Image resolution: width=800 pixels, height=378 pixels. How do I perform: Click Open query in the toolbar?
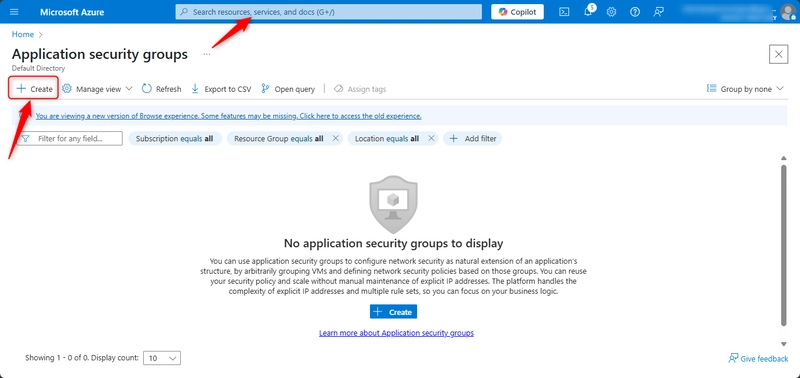(x=288, y=89)
